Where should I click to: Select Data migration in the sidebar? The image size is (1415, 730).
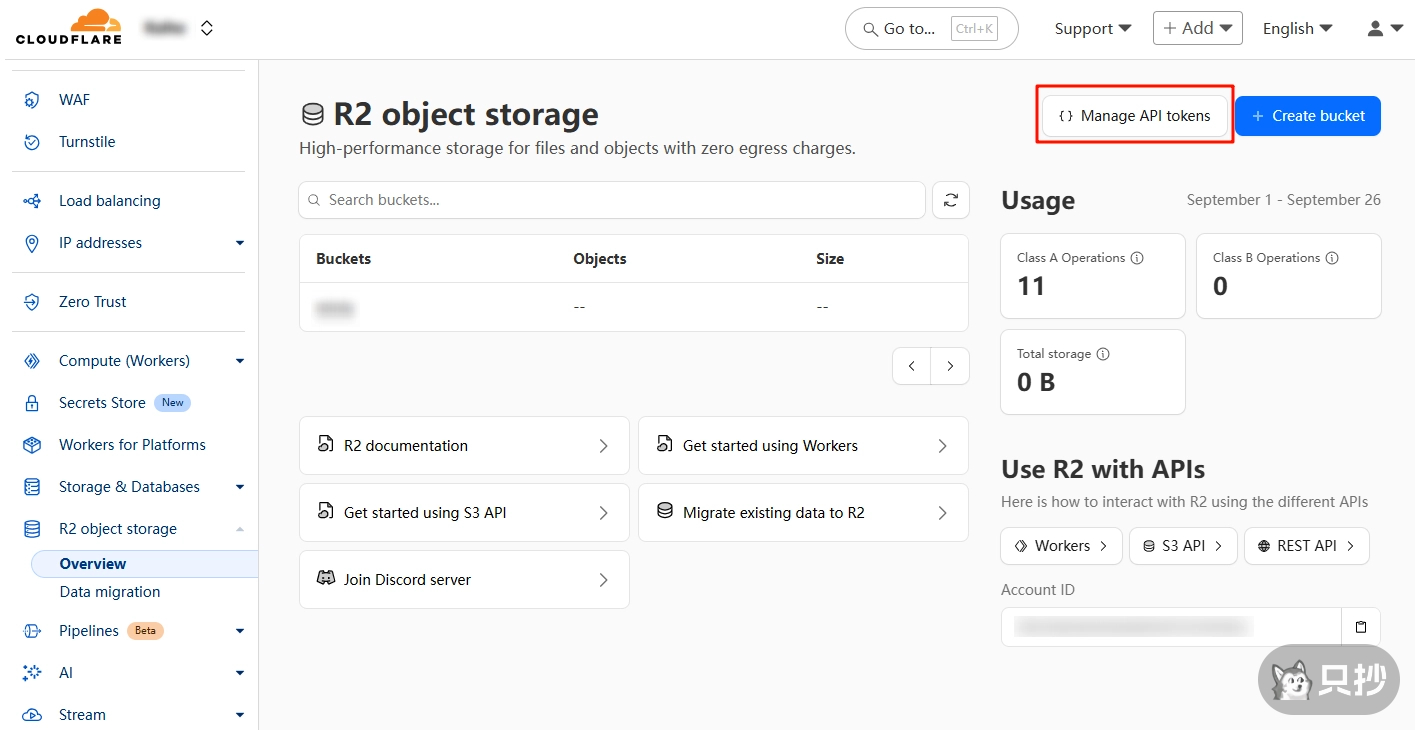tap(110, 592)
